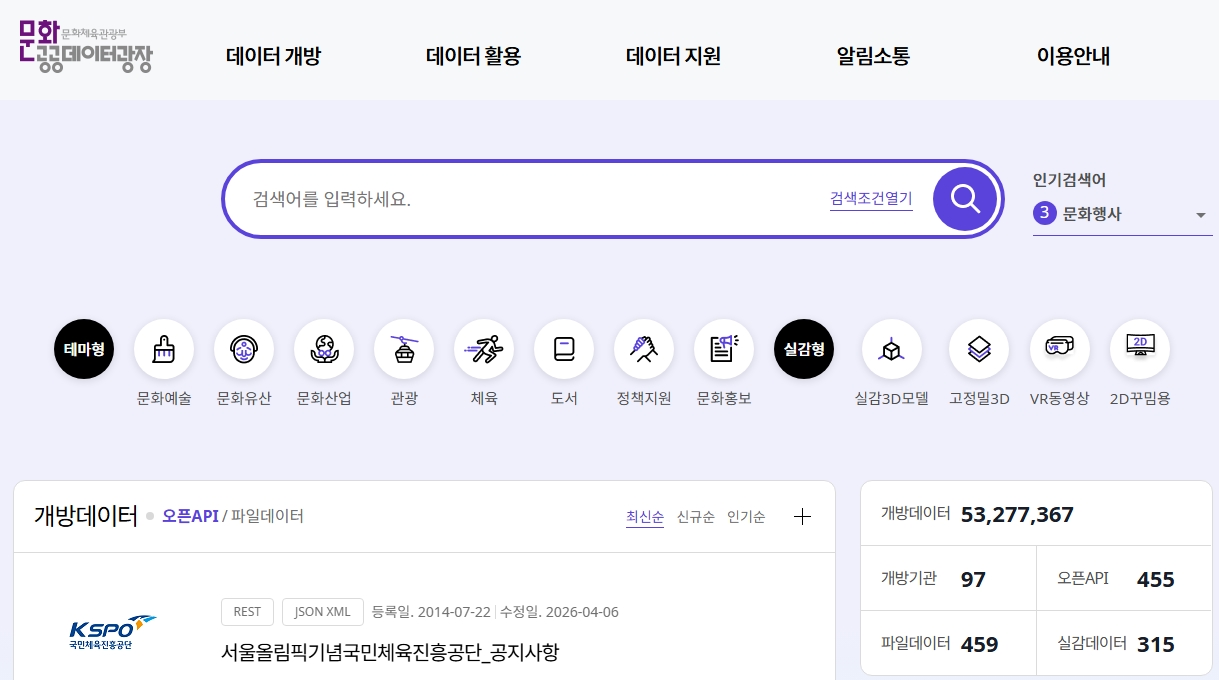Open the 문화유산 heritage category icon
Viewport: 1219px width, 680px height.
click(244, 349)
